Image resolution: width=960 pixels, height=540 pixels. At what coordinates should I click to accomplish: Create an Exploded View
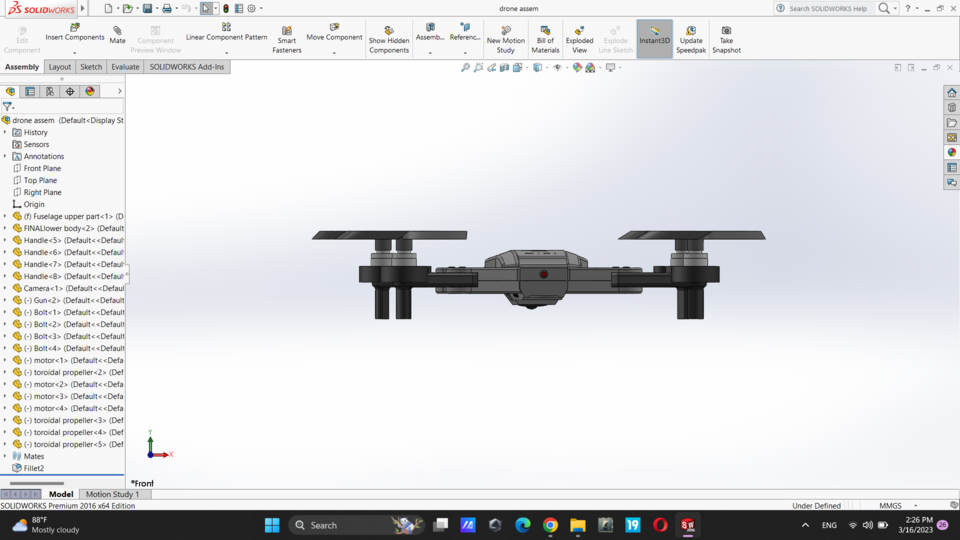[579, 40]
